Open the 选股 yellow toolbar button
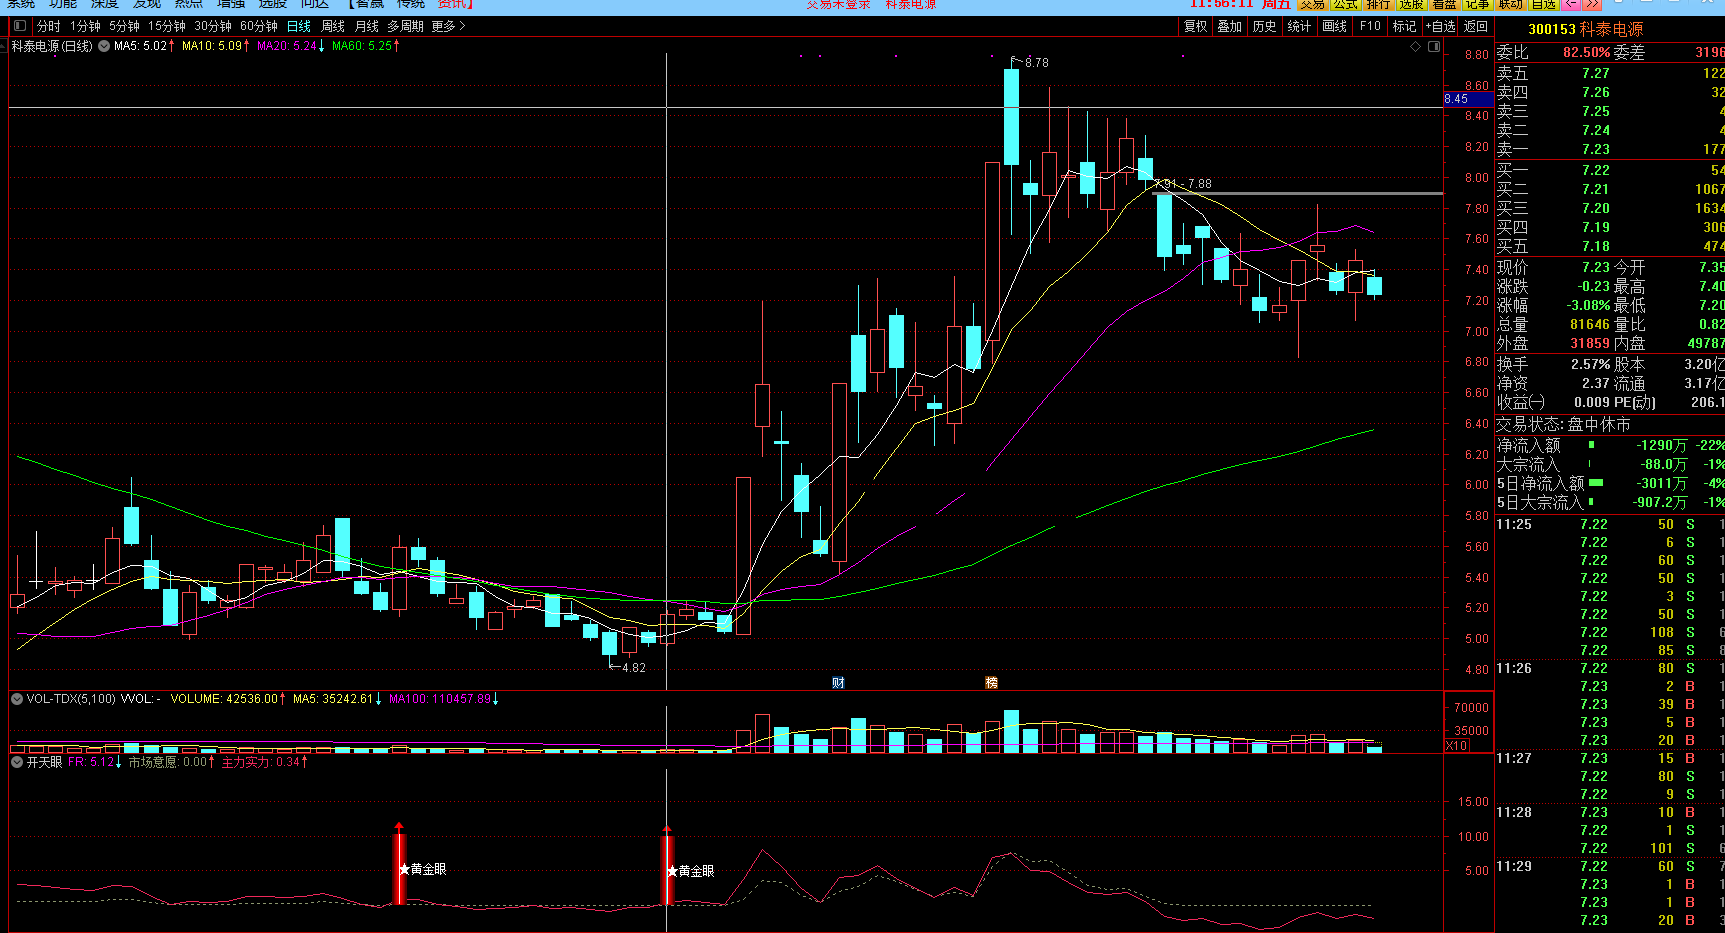The height and width of the screenshot is (933, 1725). (1411, 5)
